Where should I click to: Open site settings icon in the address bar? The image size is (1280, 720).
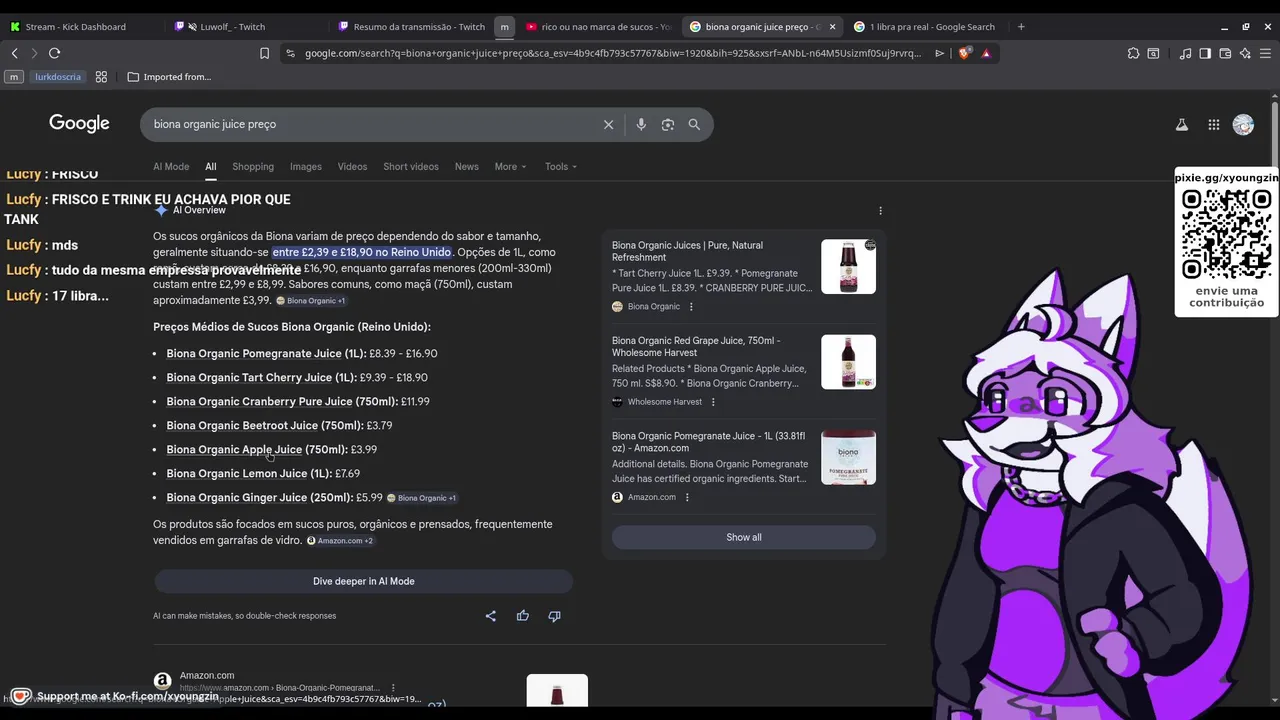[289, 53]
